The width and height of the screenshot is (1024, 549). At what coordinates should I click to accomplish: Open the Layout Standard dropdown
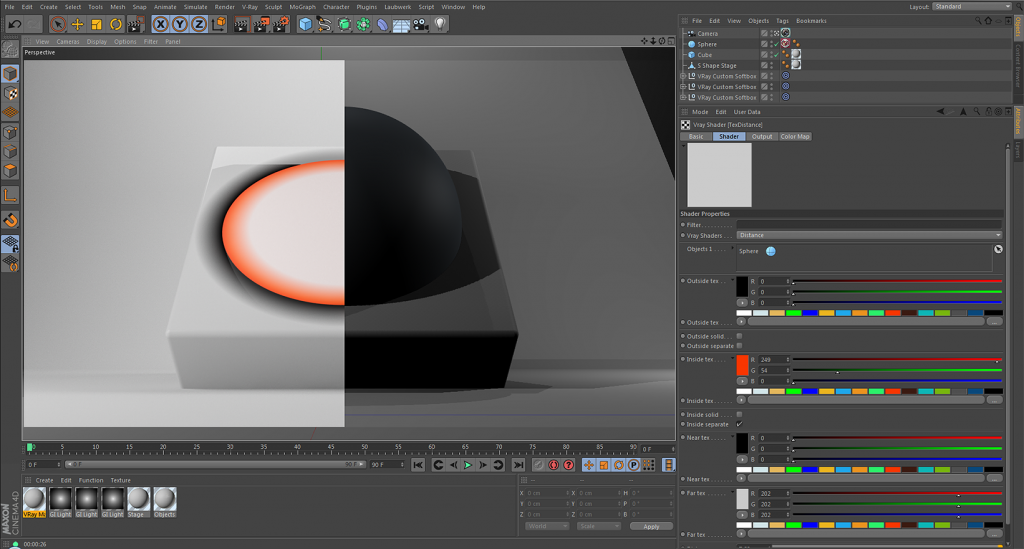[x=972, y=7]
